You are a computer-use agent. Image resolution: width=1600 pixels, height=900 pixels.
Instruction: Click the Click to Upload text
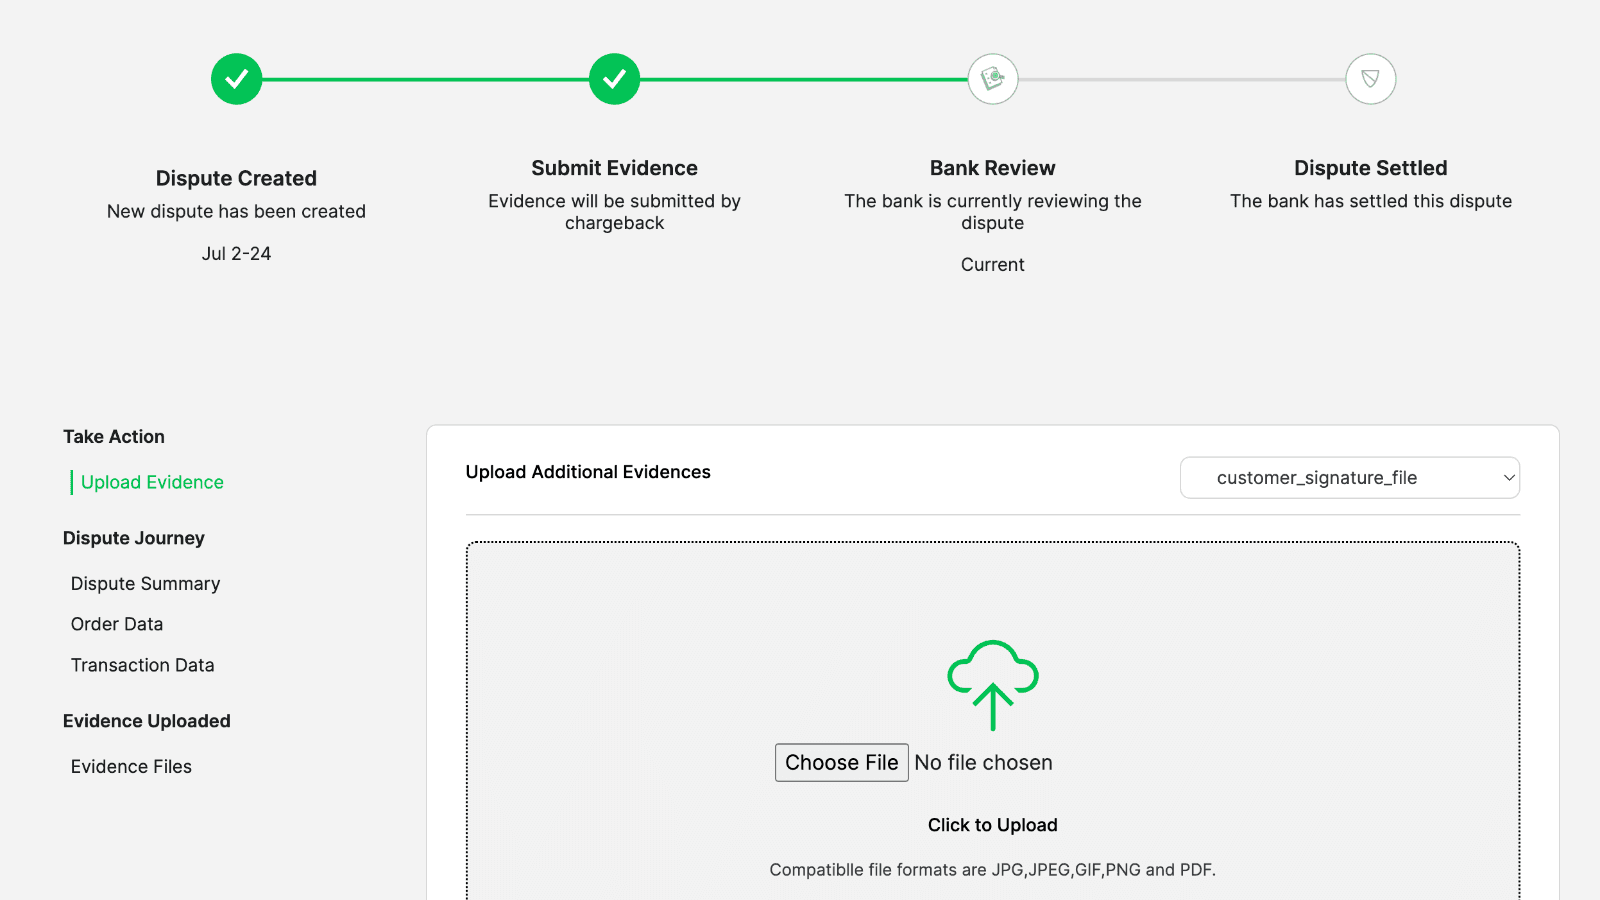(x=992, y=825)
